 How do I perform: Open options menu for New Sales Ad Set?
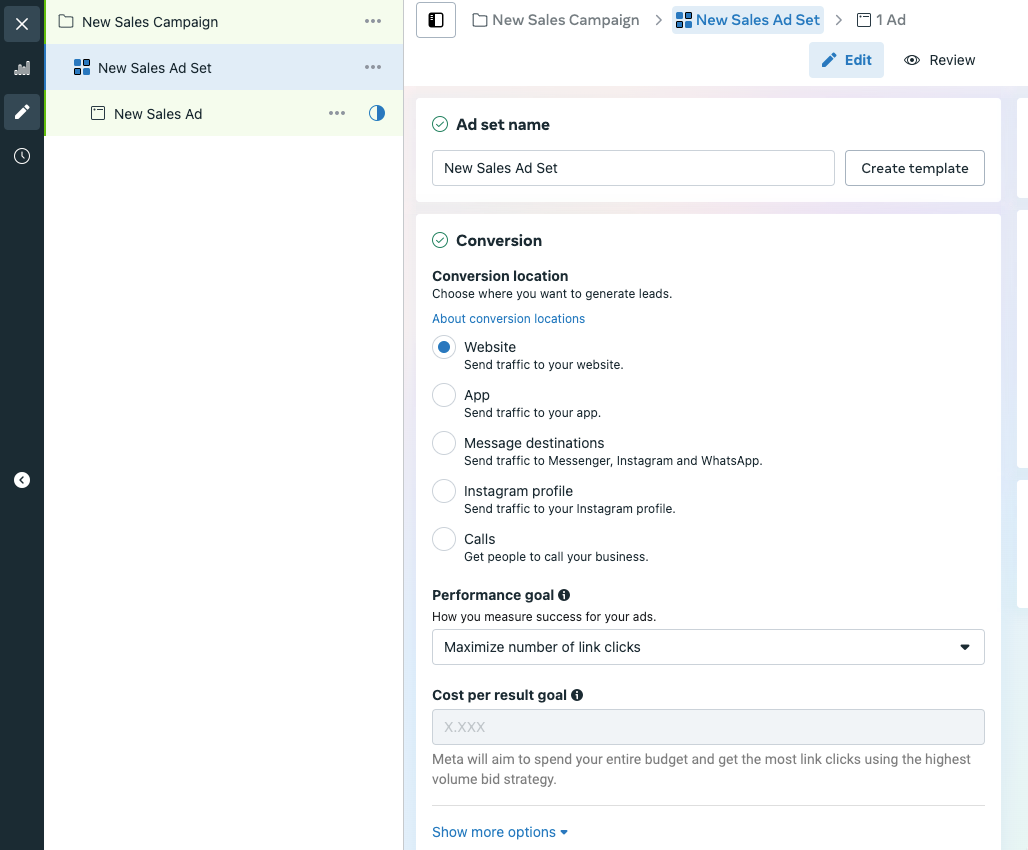tap(373, 67)
